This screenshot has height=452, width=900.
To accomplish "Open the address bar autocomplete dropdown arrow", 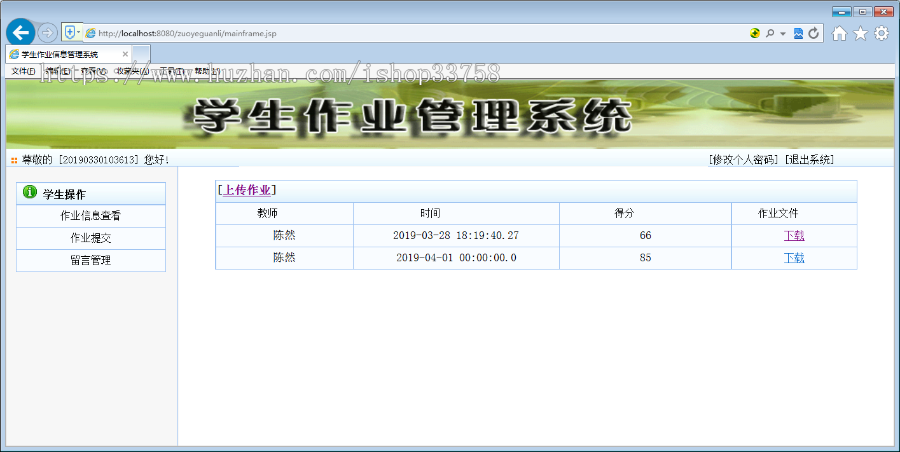I will (783, 34).
